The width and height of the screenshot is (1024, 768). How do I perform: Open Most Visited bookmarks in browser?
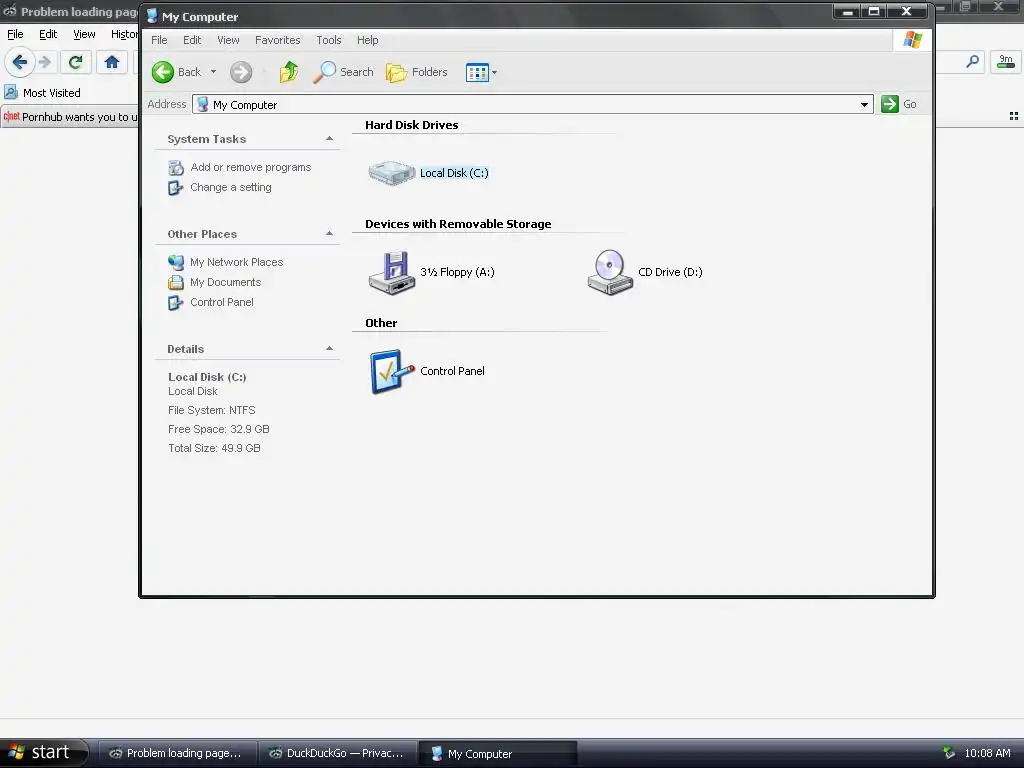click(42, 93)
